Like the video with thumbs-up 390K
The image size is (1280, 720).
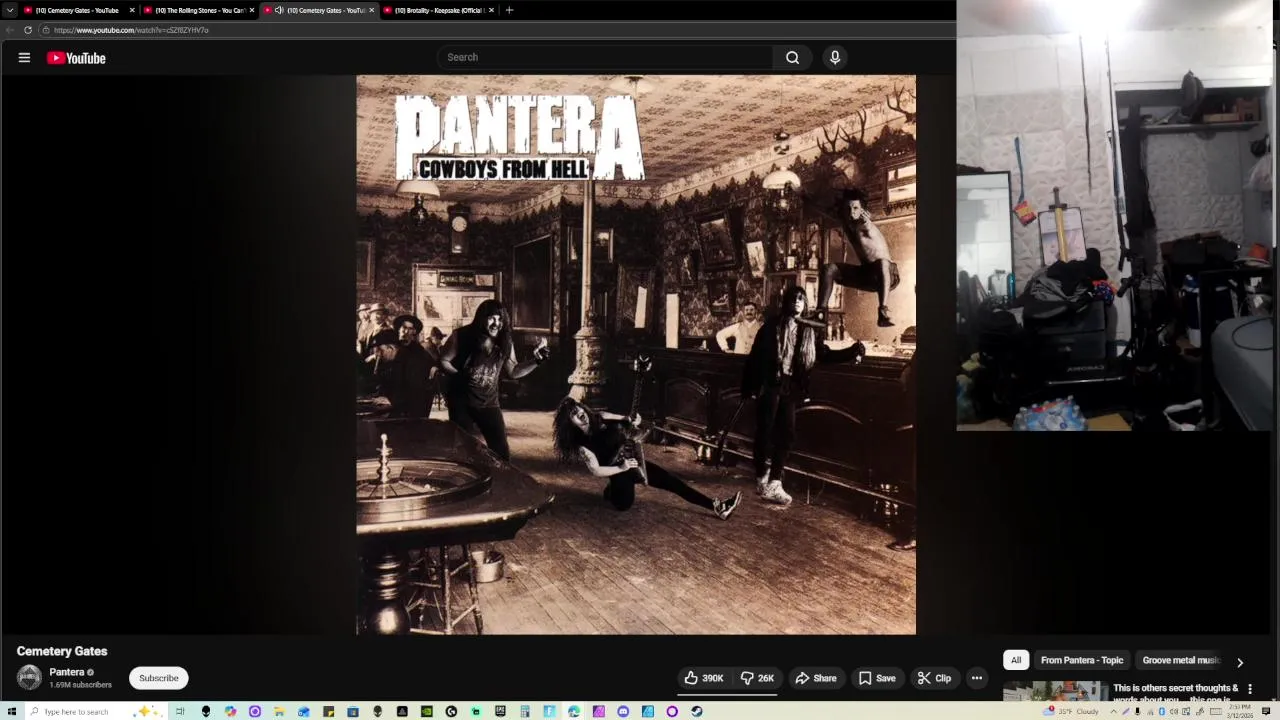tap(704, 678)
